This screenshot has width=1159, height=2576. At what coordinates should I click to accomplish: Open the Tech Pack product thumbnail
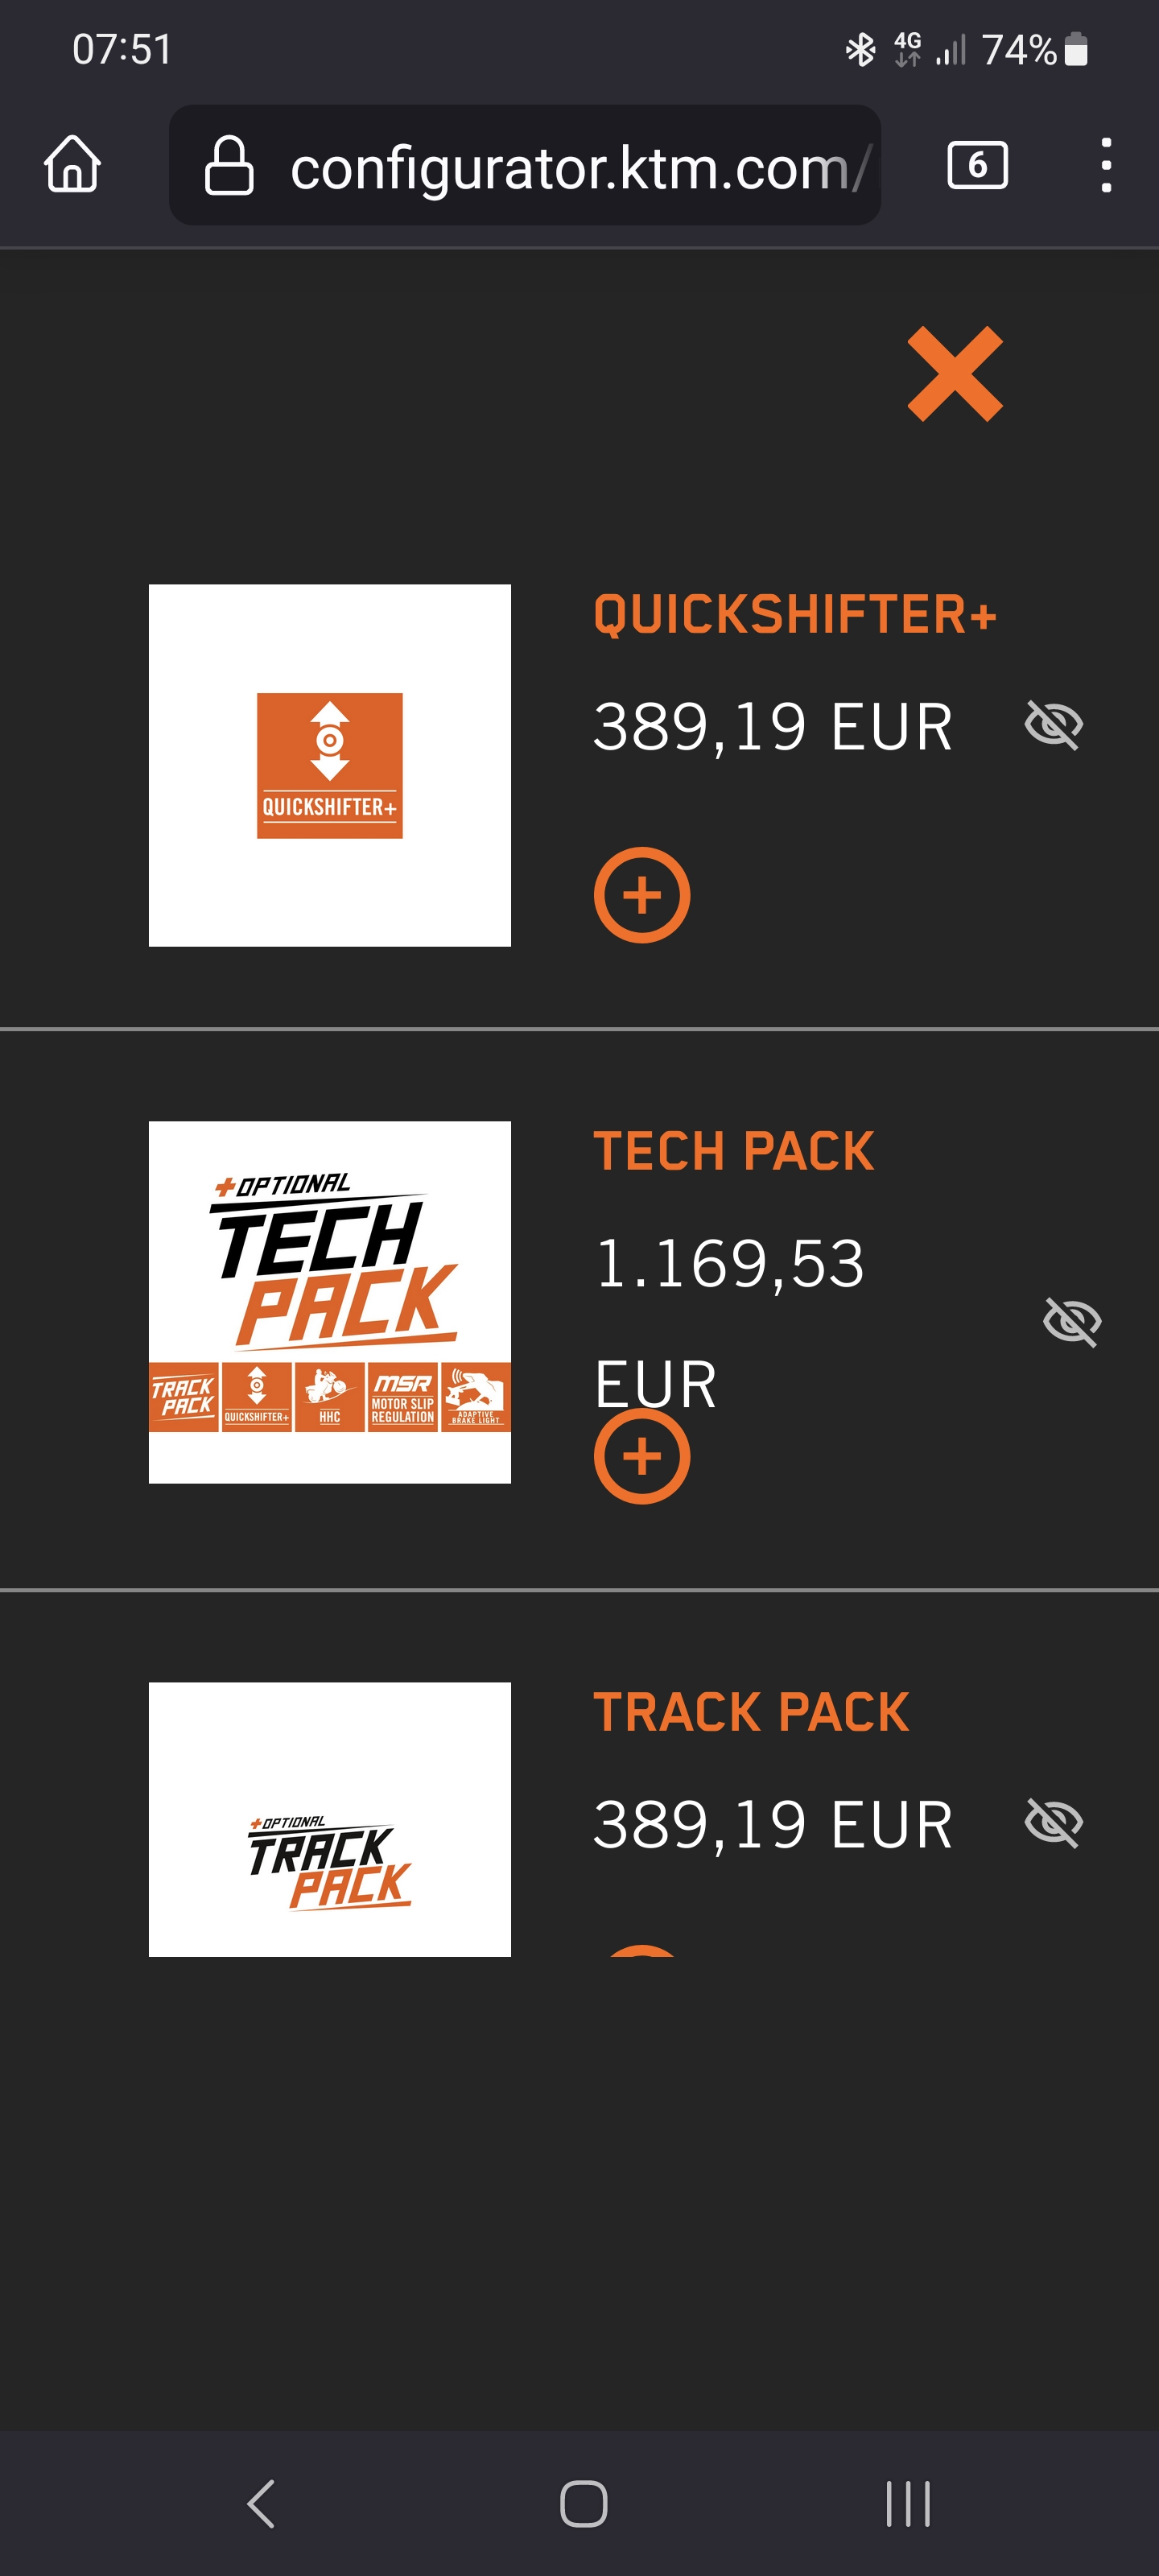click(x=330, y=1302)
